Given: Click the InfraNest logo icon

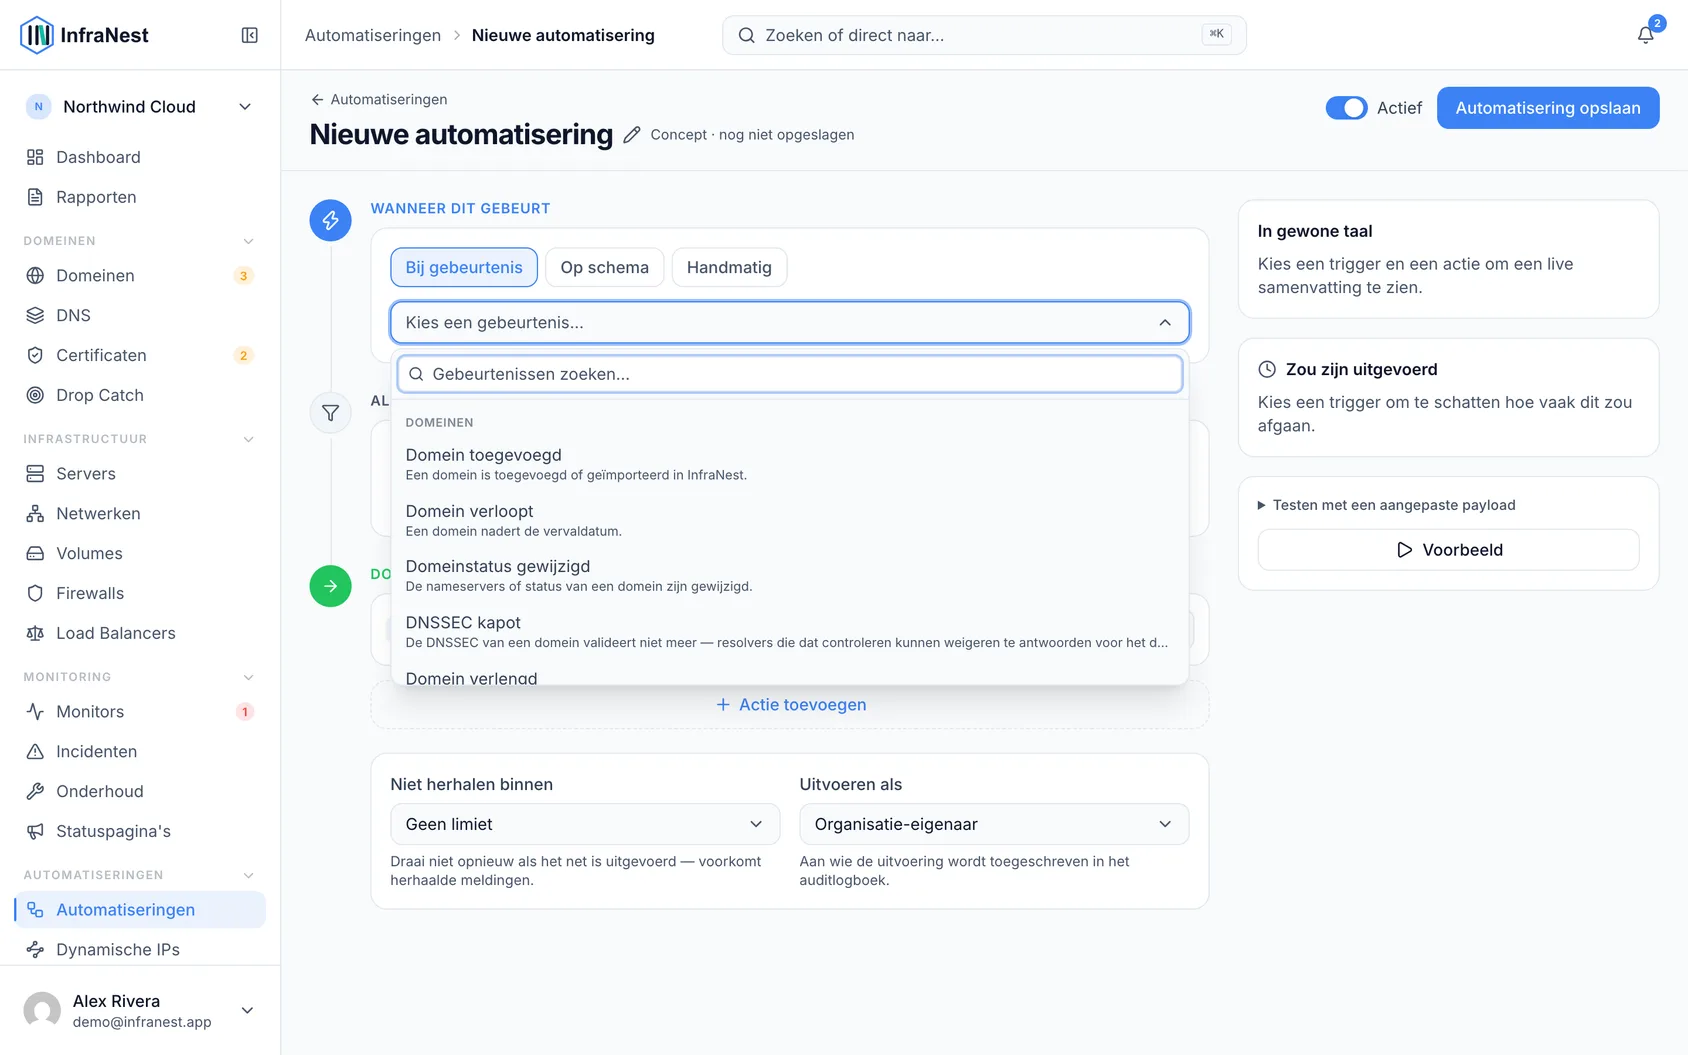Looking at the screenshot, I should point(37,35).
